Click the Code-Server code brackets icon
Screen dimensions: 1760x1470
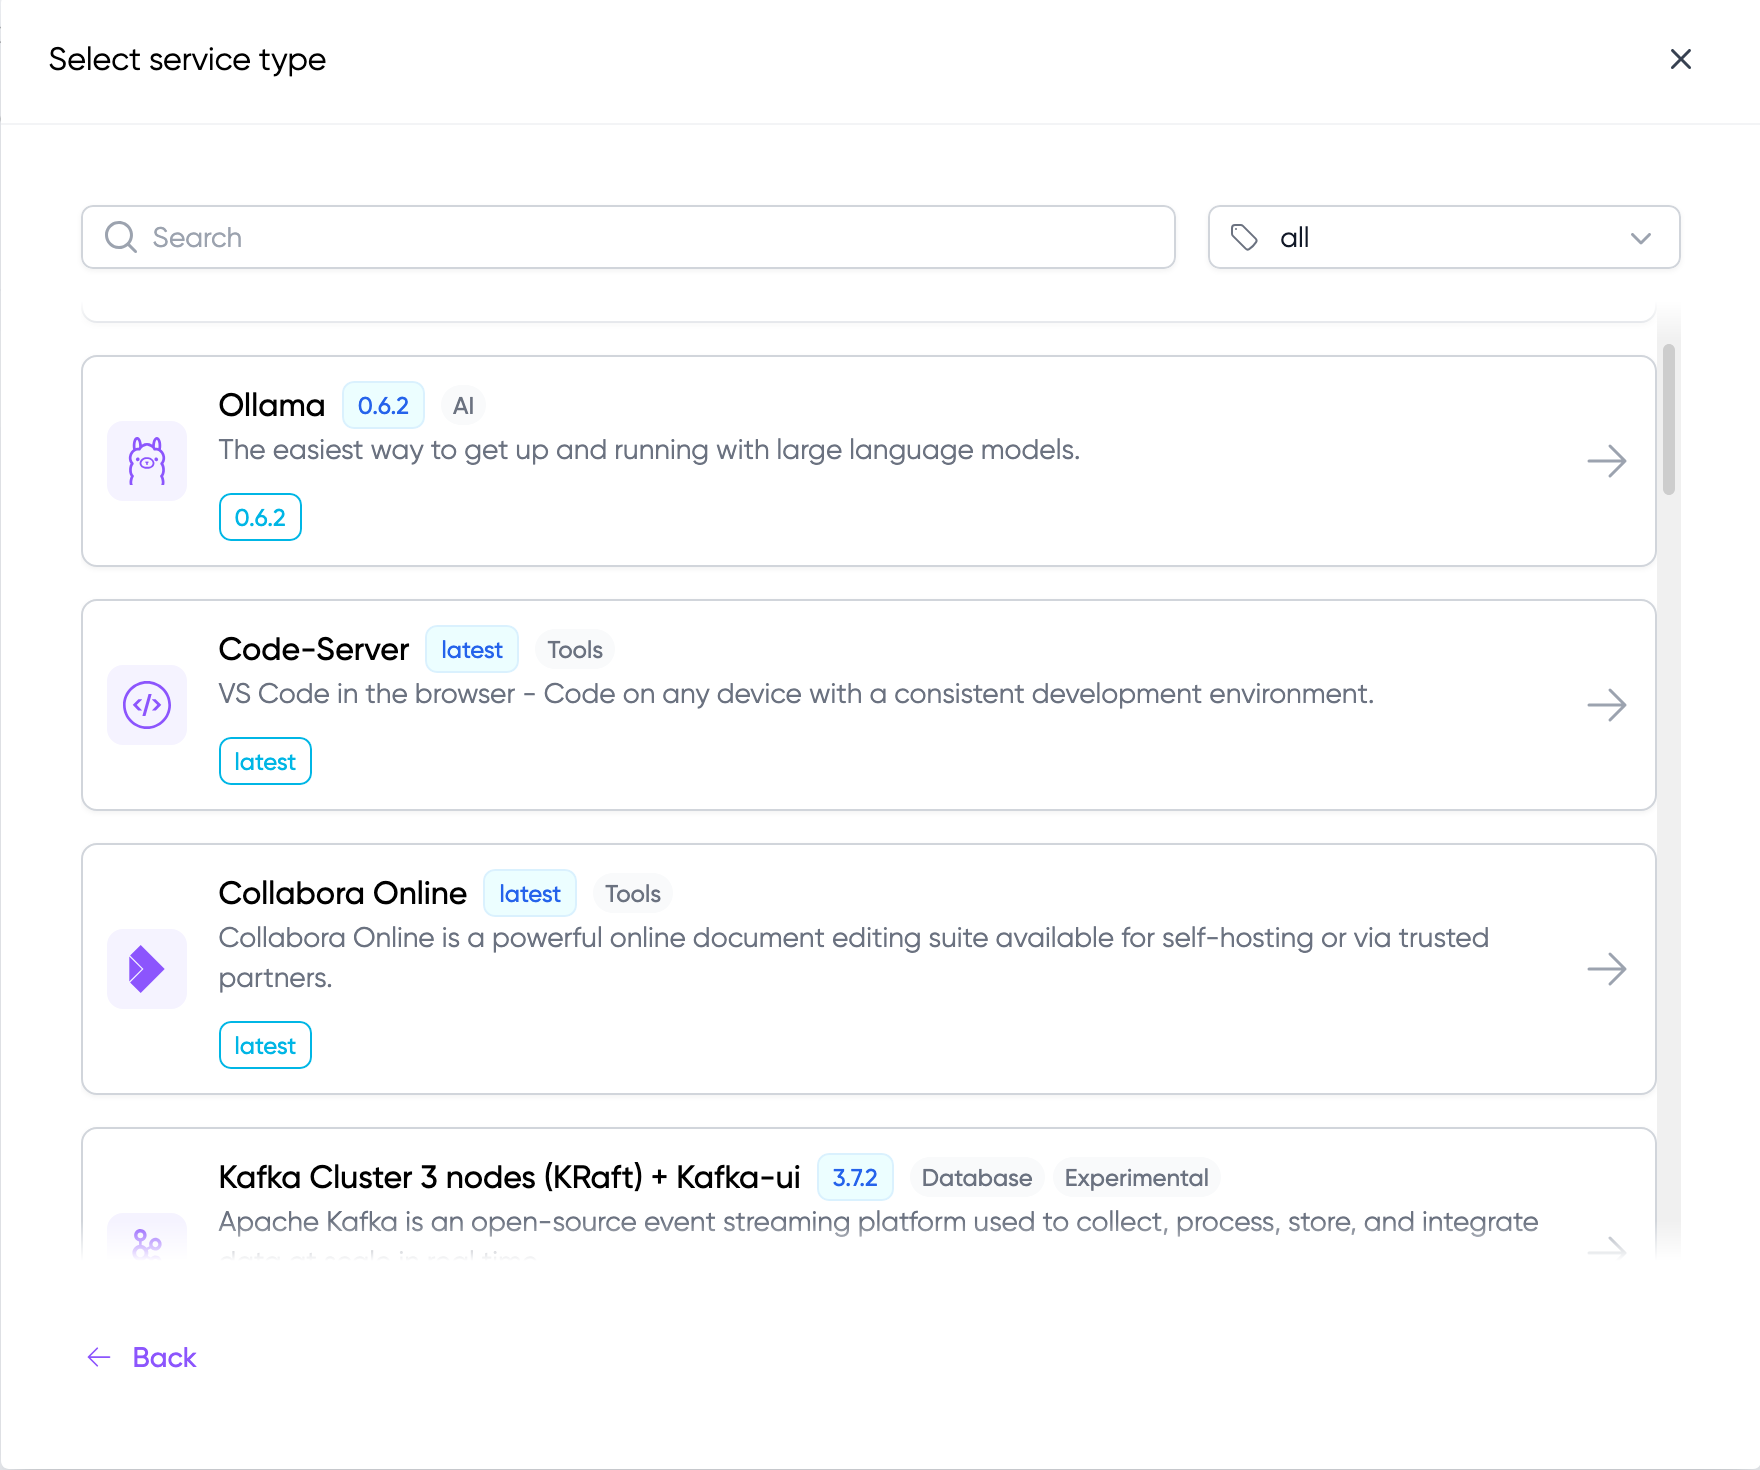(147, 705)
